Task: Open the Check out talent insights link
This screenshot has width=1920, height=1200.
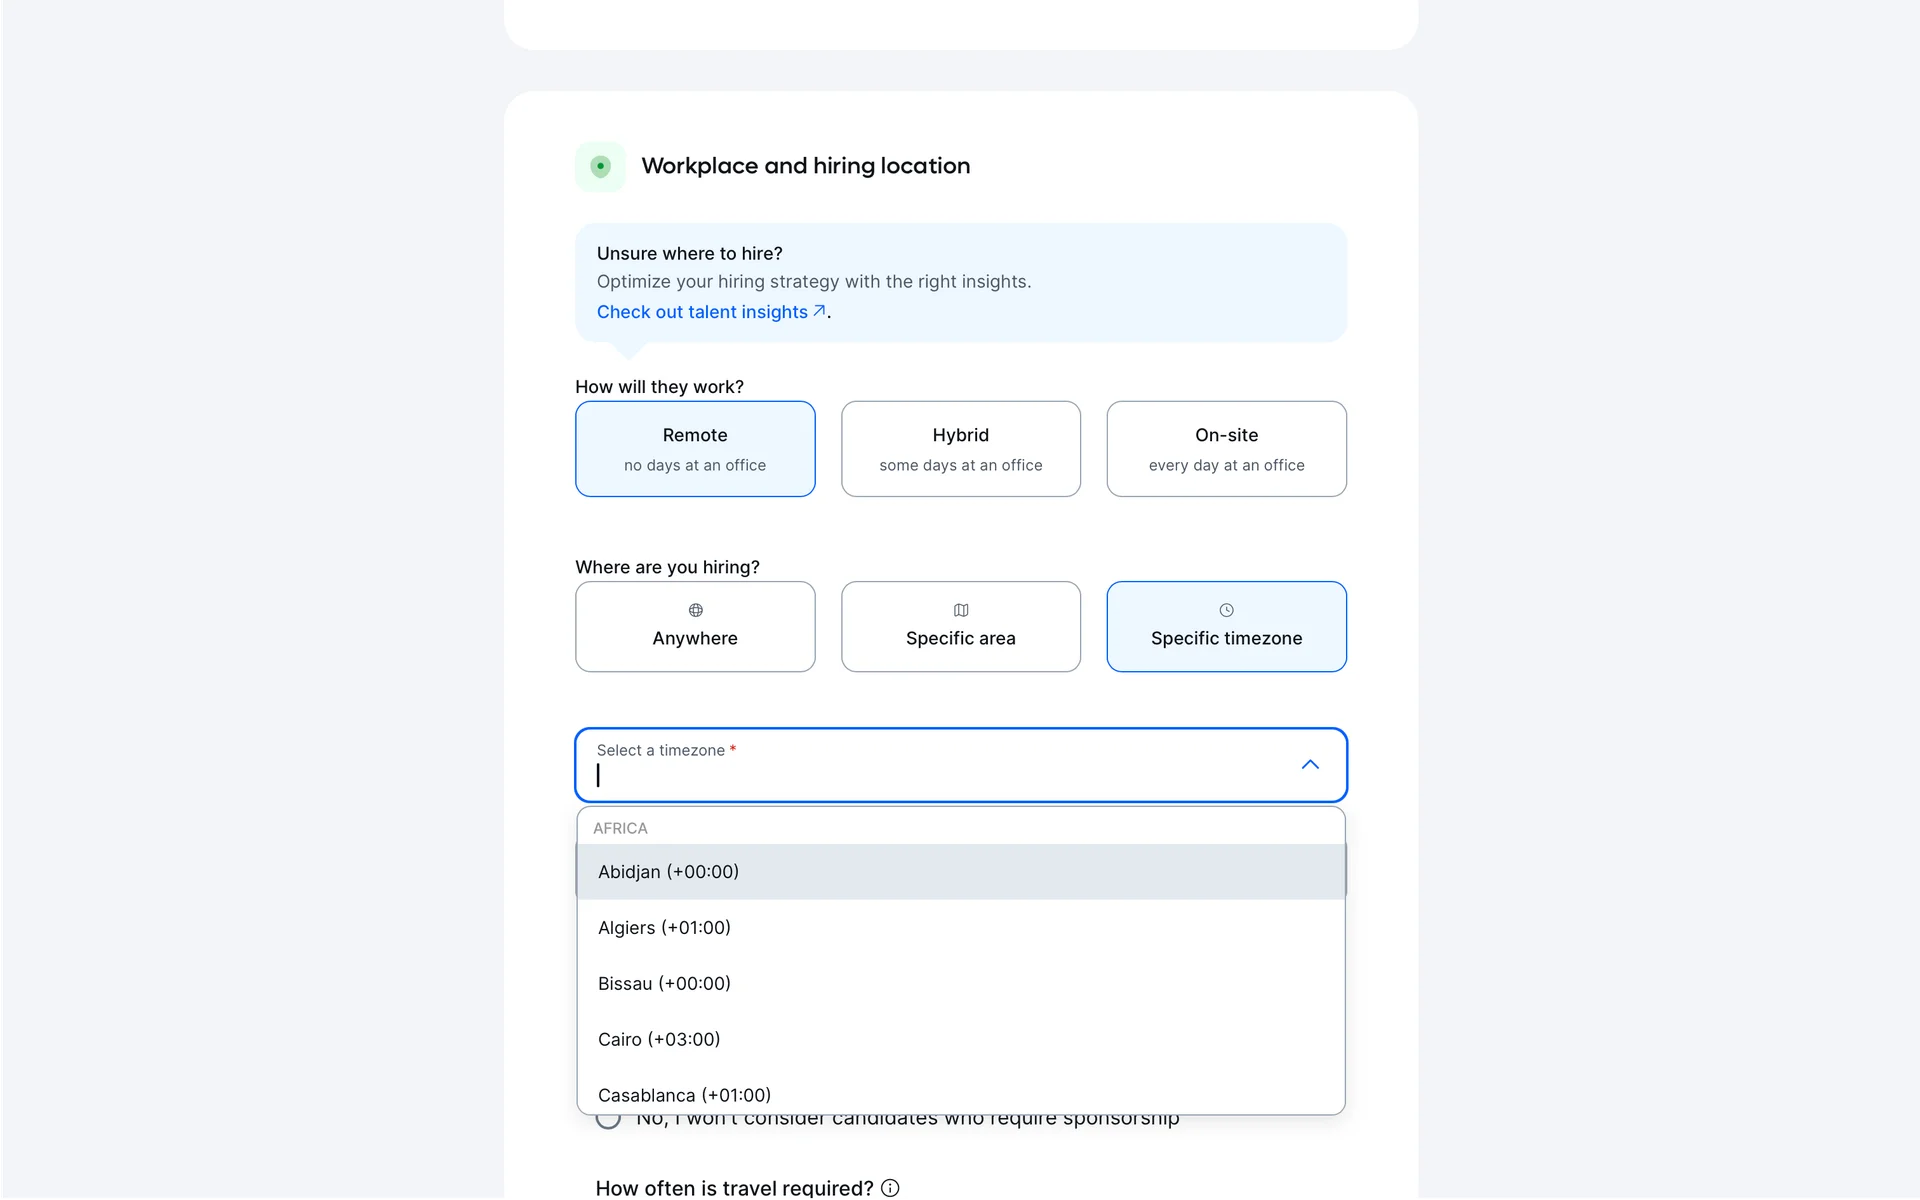Action: [x=702, y=312]
